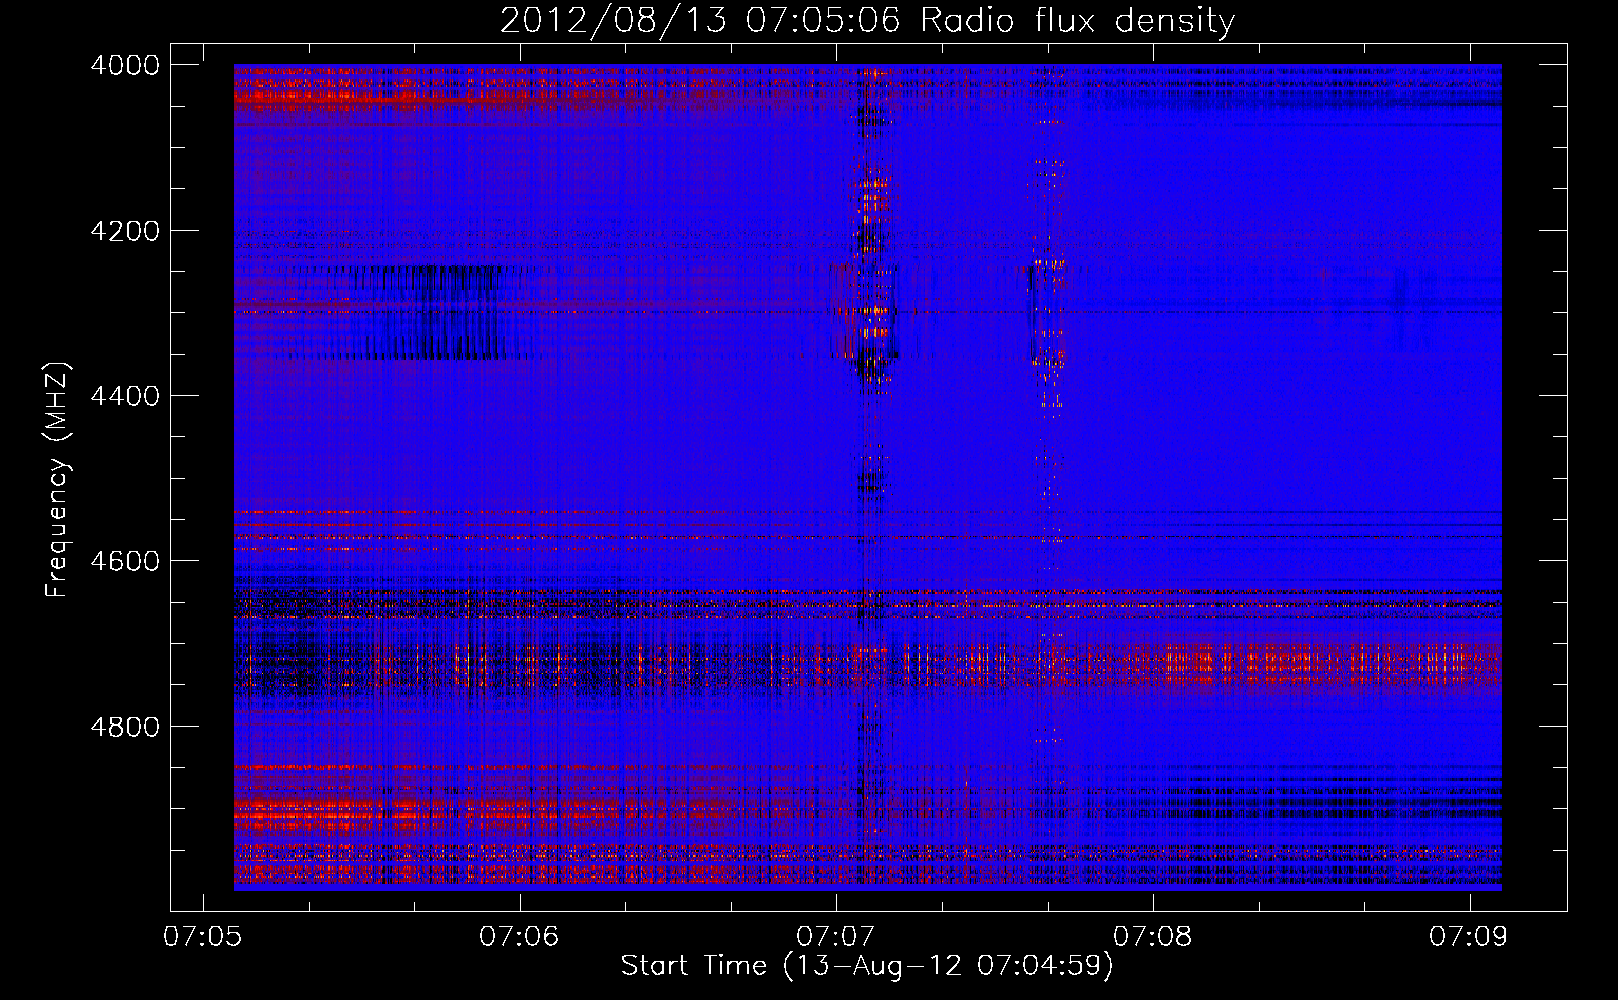This screenshot has width=1618, height=1000.
Task: Select the 07:06 time axis label
Action: coord(519,937)
